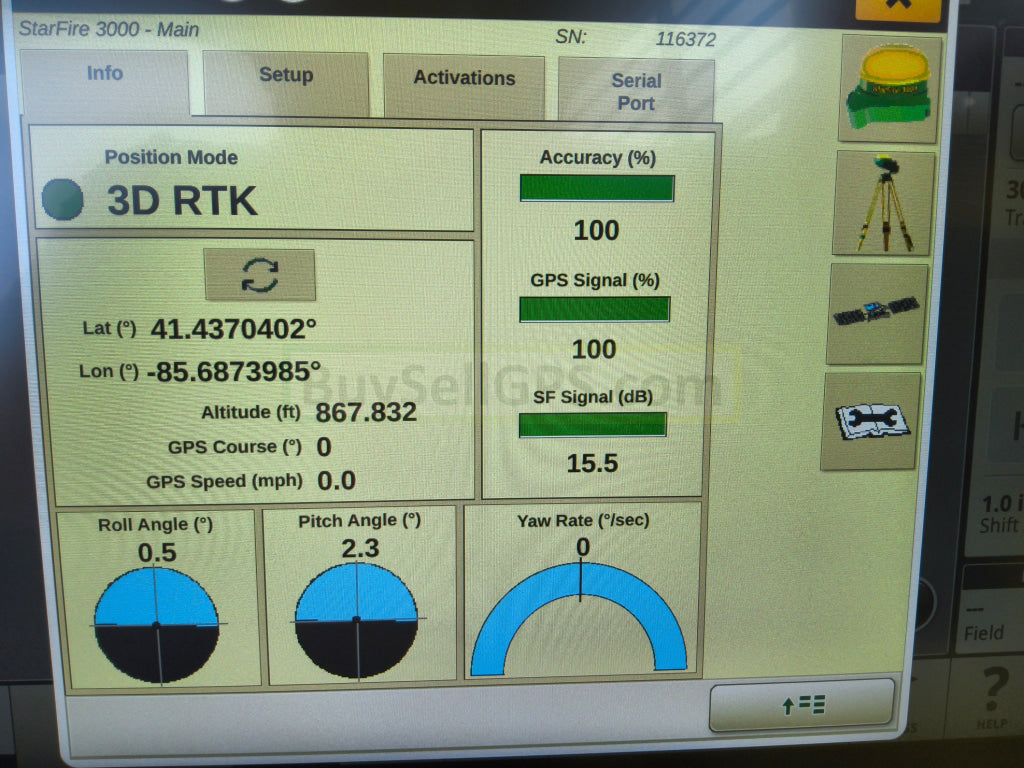Screen dimensions: 1024x768
Task: Select the Info tab
Action: [x=105, y=74]
